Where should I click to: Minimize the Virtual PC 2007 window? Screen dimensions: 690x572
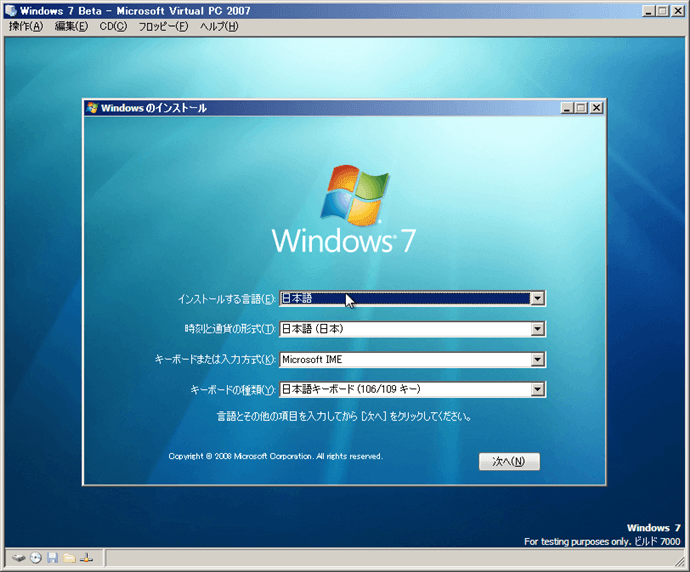coord(649,10)
